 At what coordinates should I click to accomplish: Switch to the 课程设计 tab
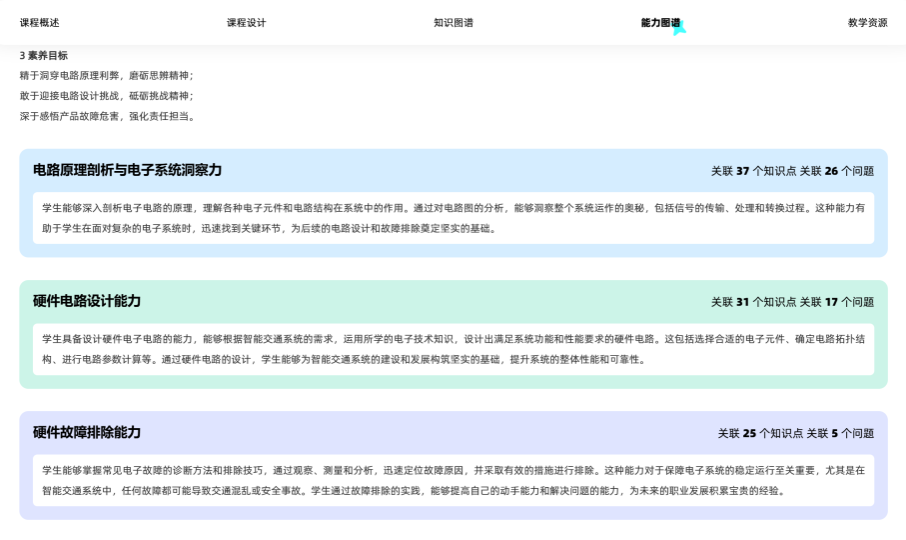pos(246,22)
